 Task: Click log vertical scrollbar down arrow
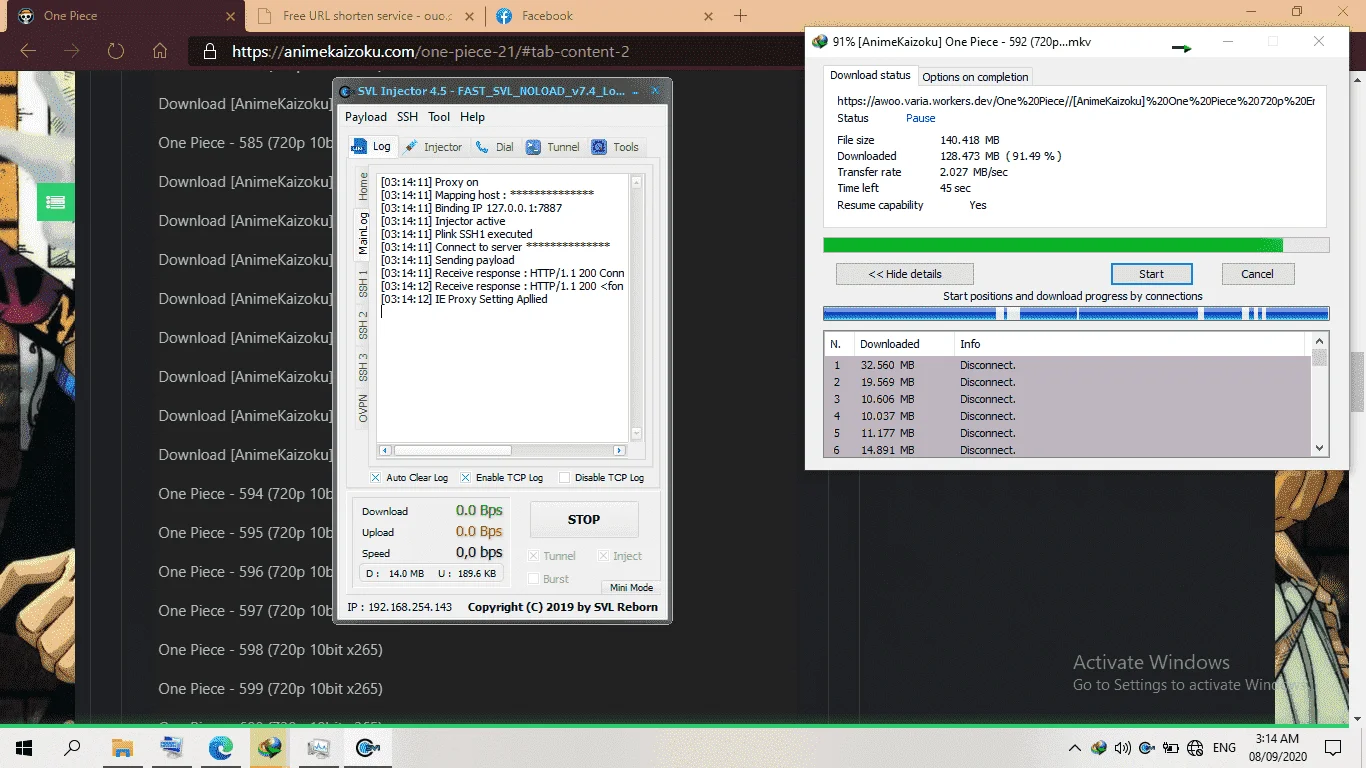635,435
